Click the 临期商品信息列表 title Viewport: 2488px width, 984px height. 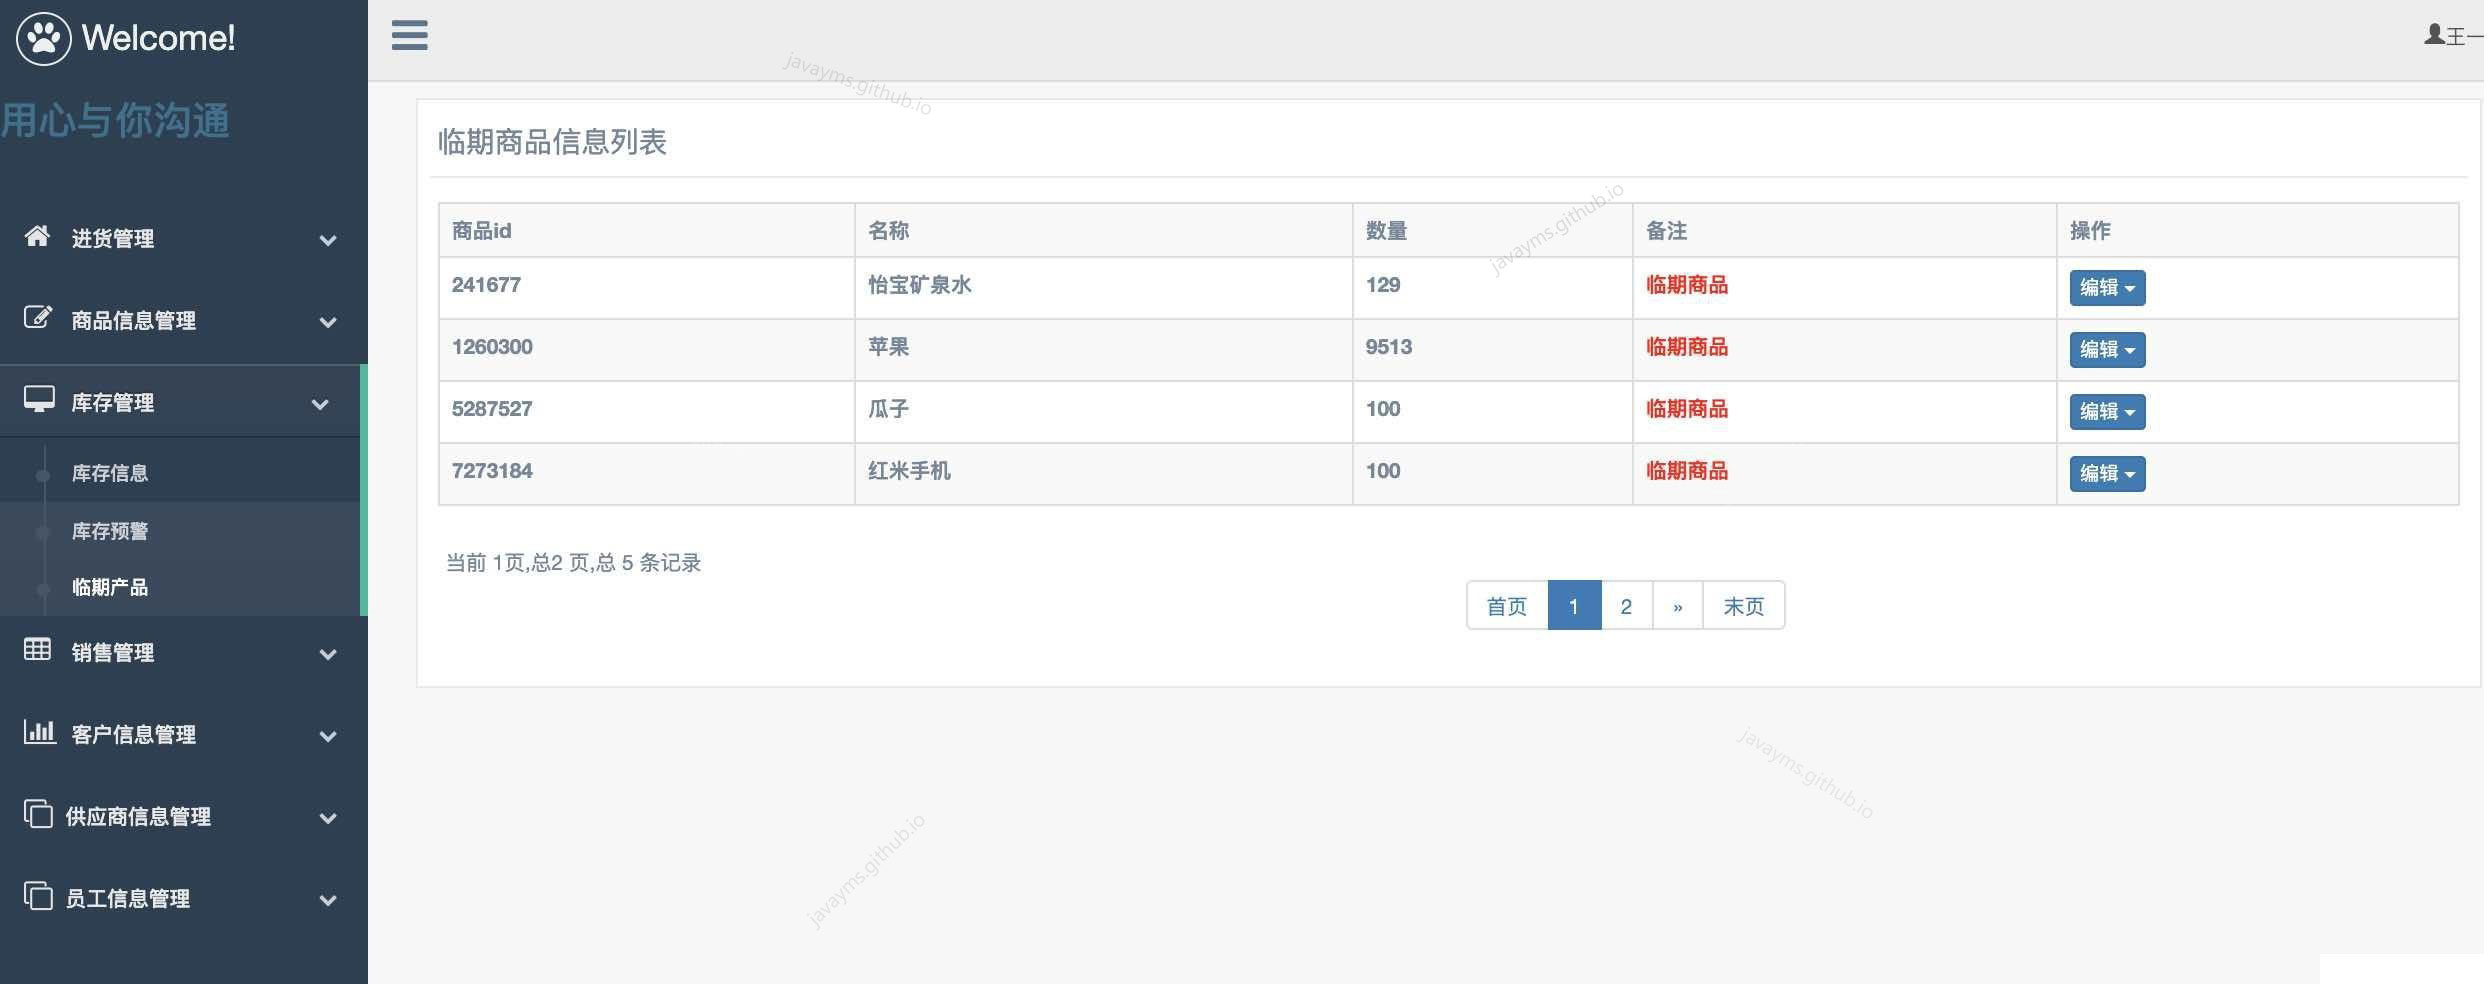pos(552,142)
